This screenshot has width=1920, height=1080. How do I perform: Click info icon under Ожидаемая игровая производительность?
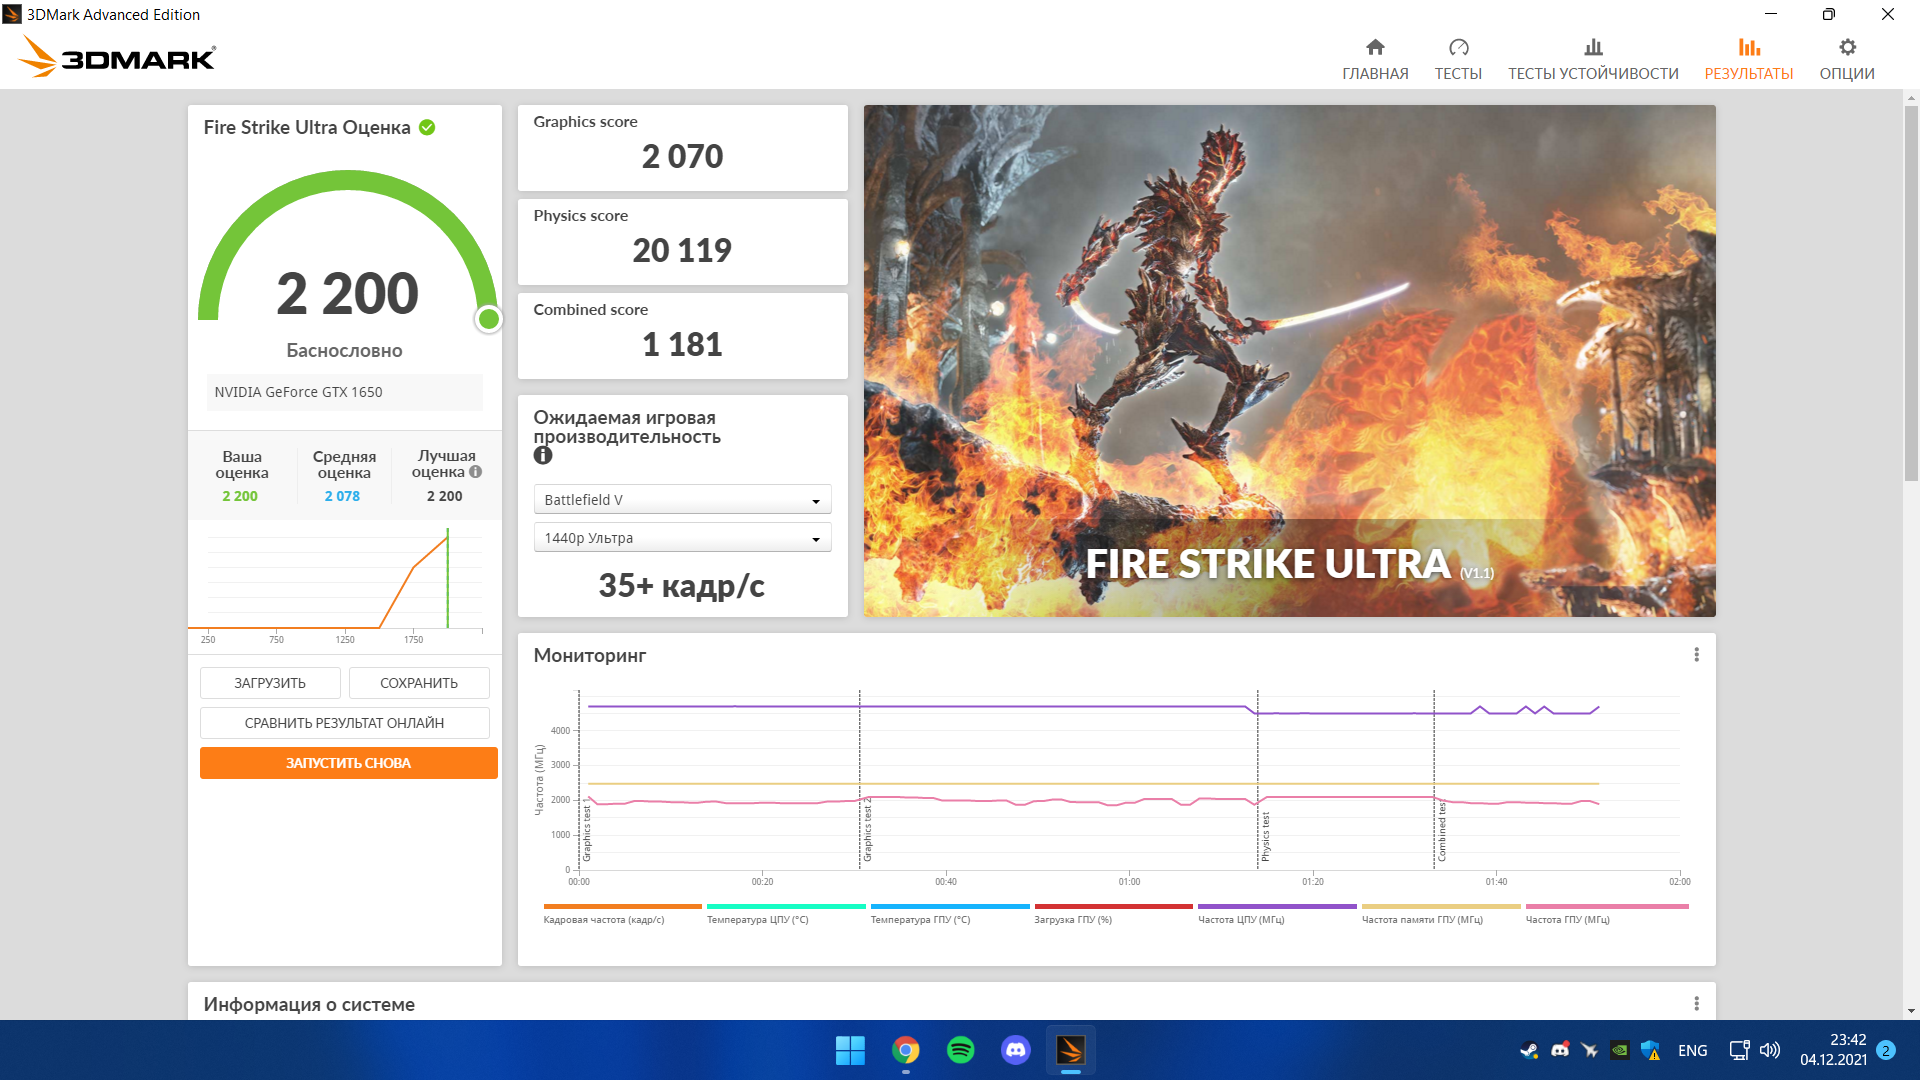pos(543,456)
